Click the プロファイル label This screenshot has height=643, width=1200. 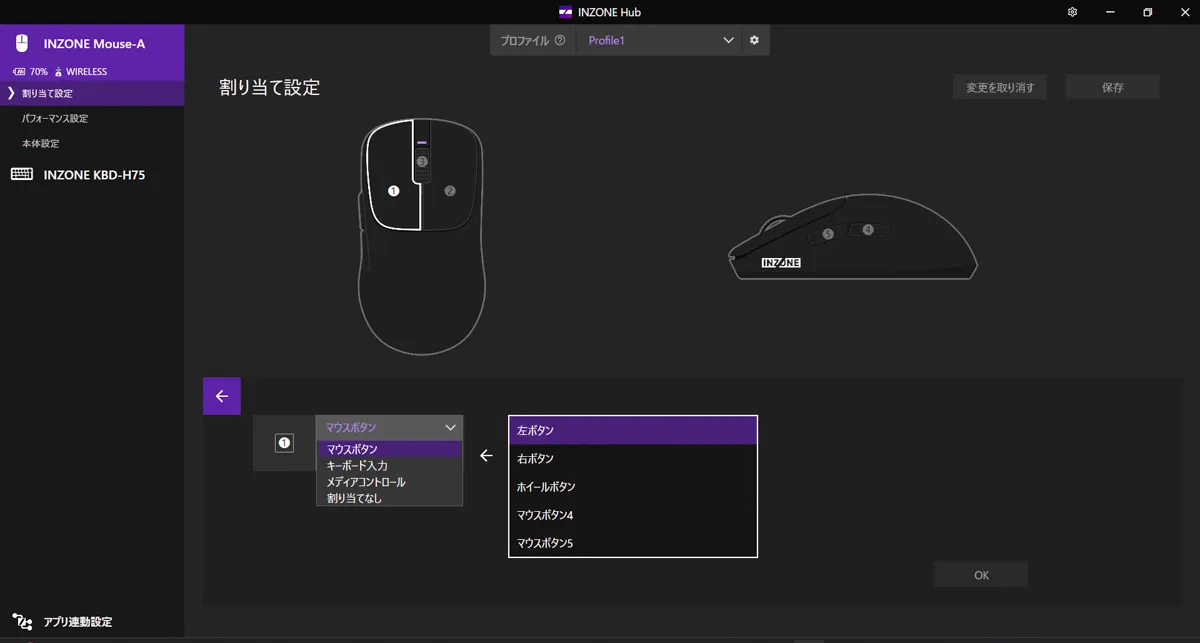[525, 41]
